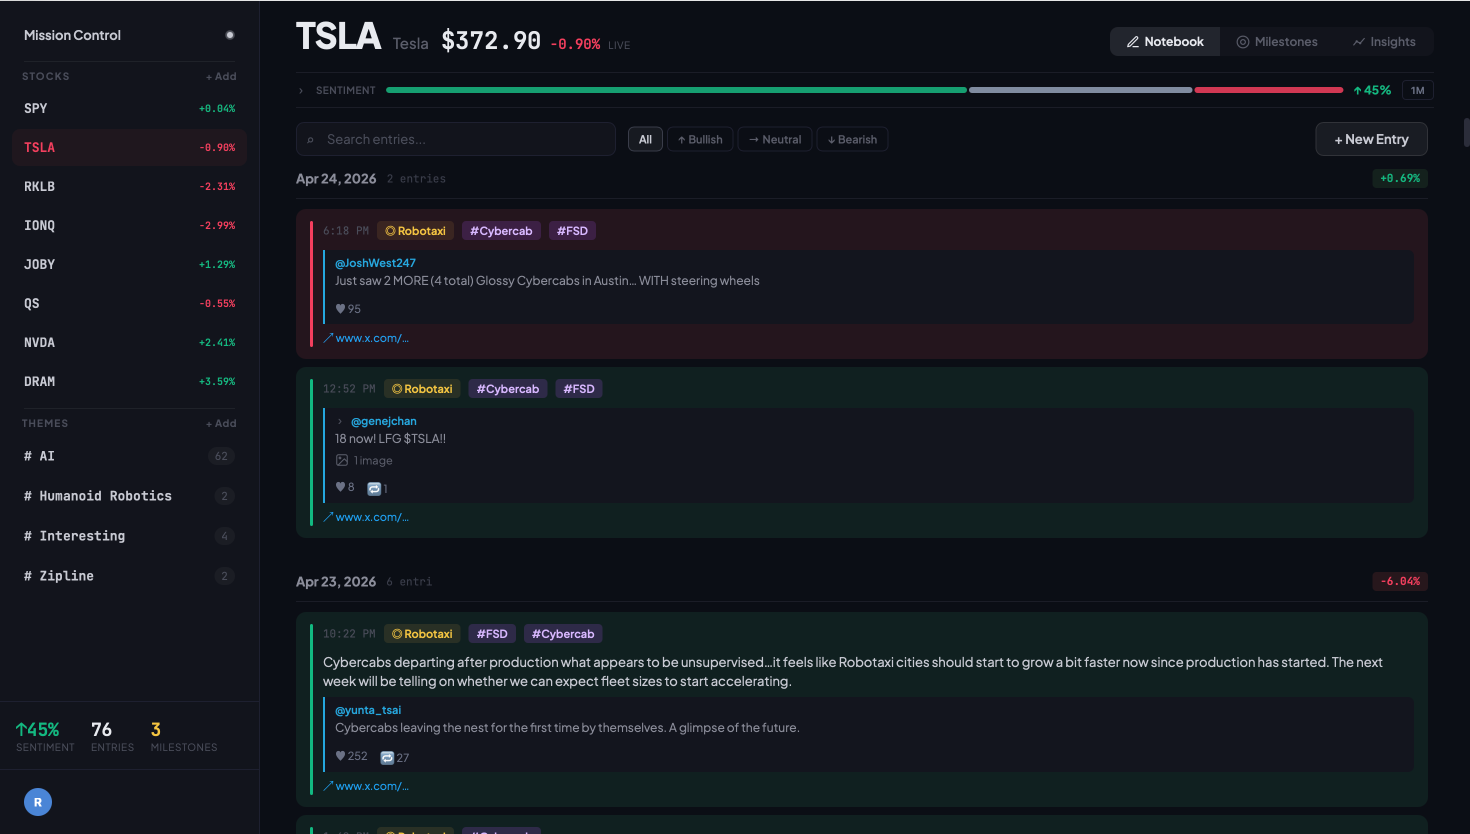Switch to the Notebook tab

coord(1165,42)
